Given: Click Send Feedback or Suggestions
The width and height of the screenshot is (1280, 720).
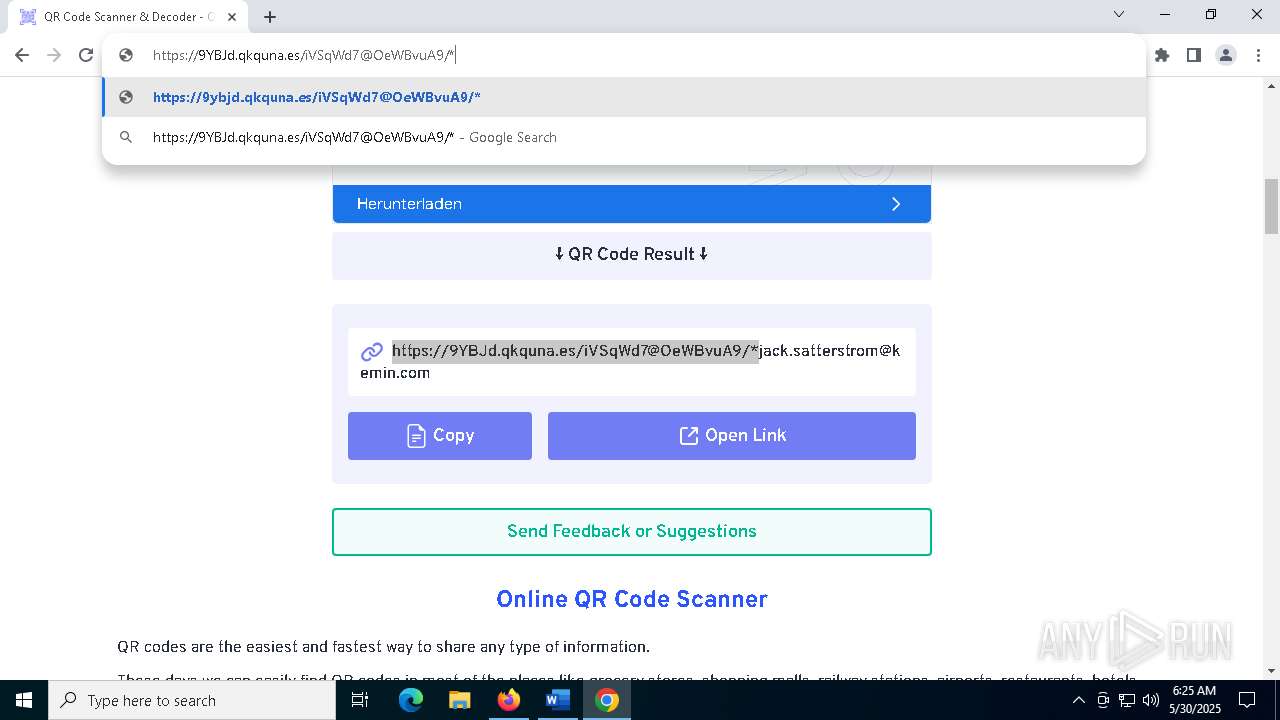Looking at the screenshot, I should [x=631, y=531].
